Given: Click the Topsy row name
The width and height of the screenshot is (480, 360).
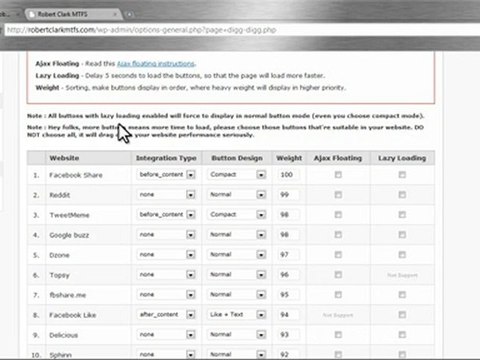Looking at the screenshot, I should (60, 275).
